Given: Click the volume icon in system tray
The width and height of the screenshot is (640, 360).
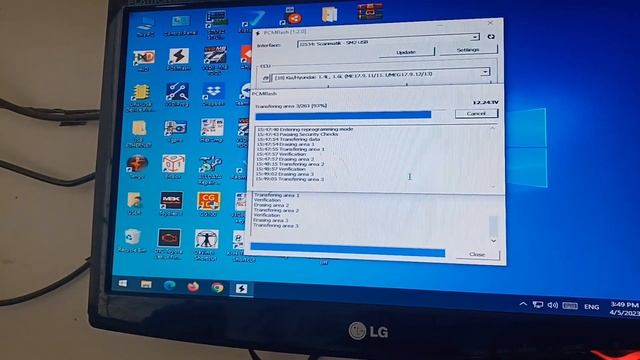Looking at the screenshot, I should coord(553,305).
